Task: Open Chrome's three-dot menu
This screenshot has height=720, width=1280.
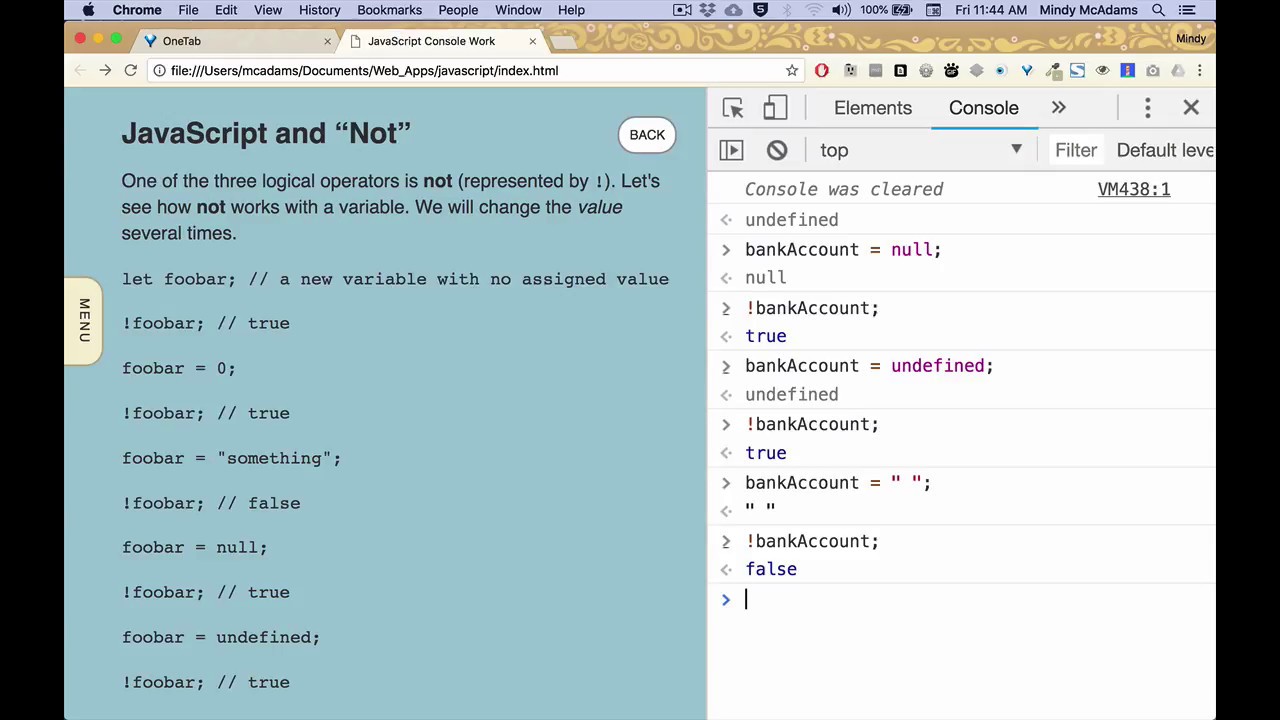Action: 1199,71
